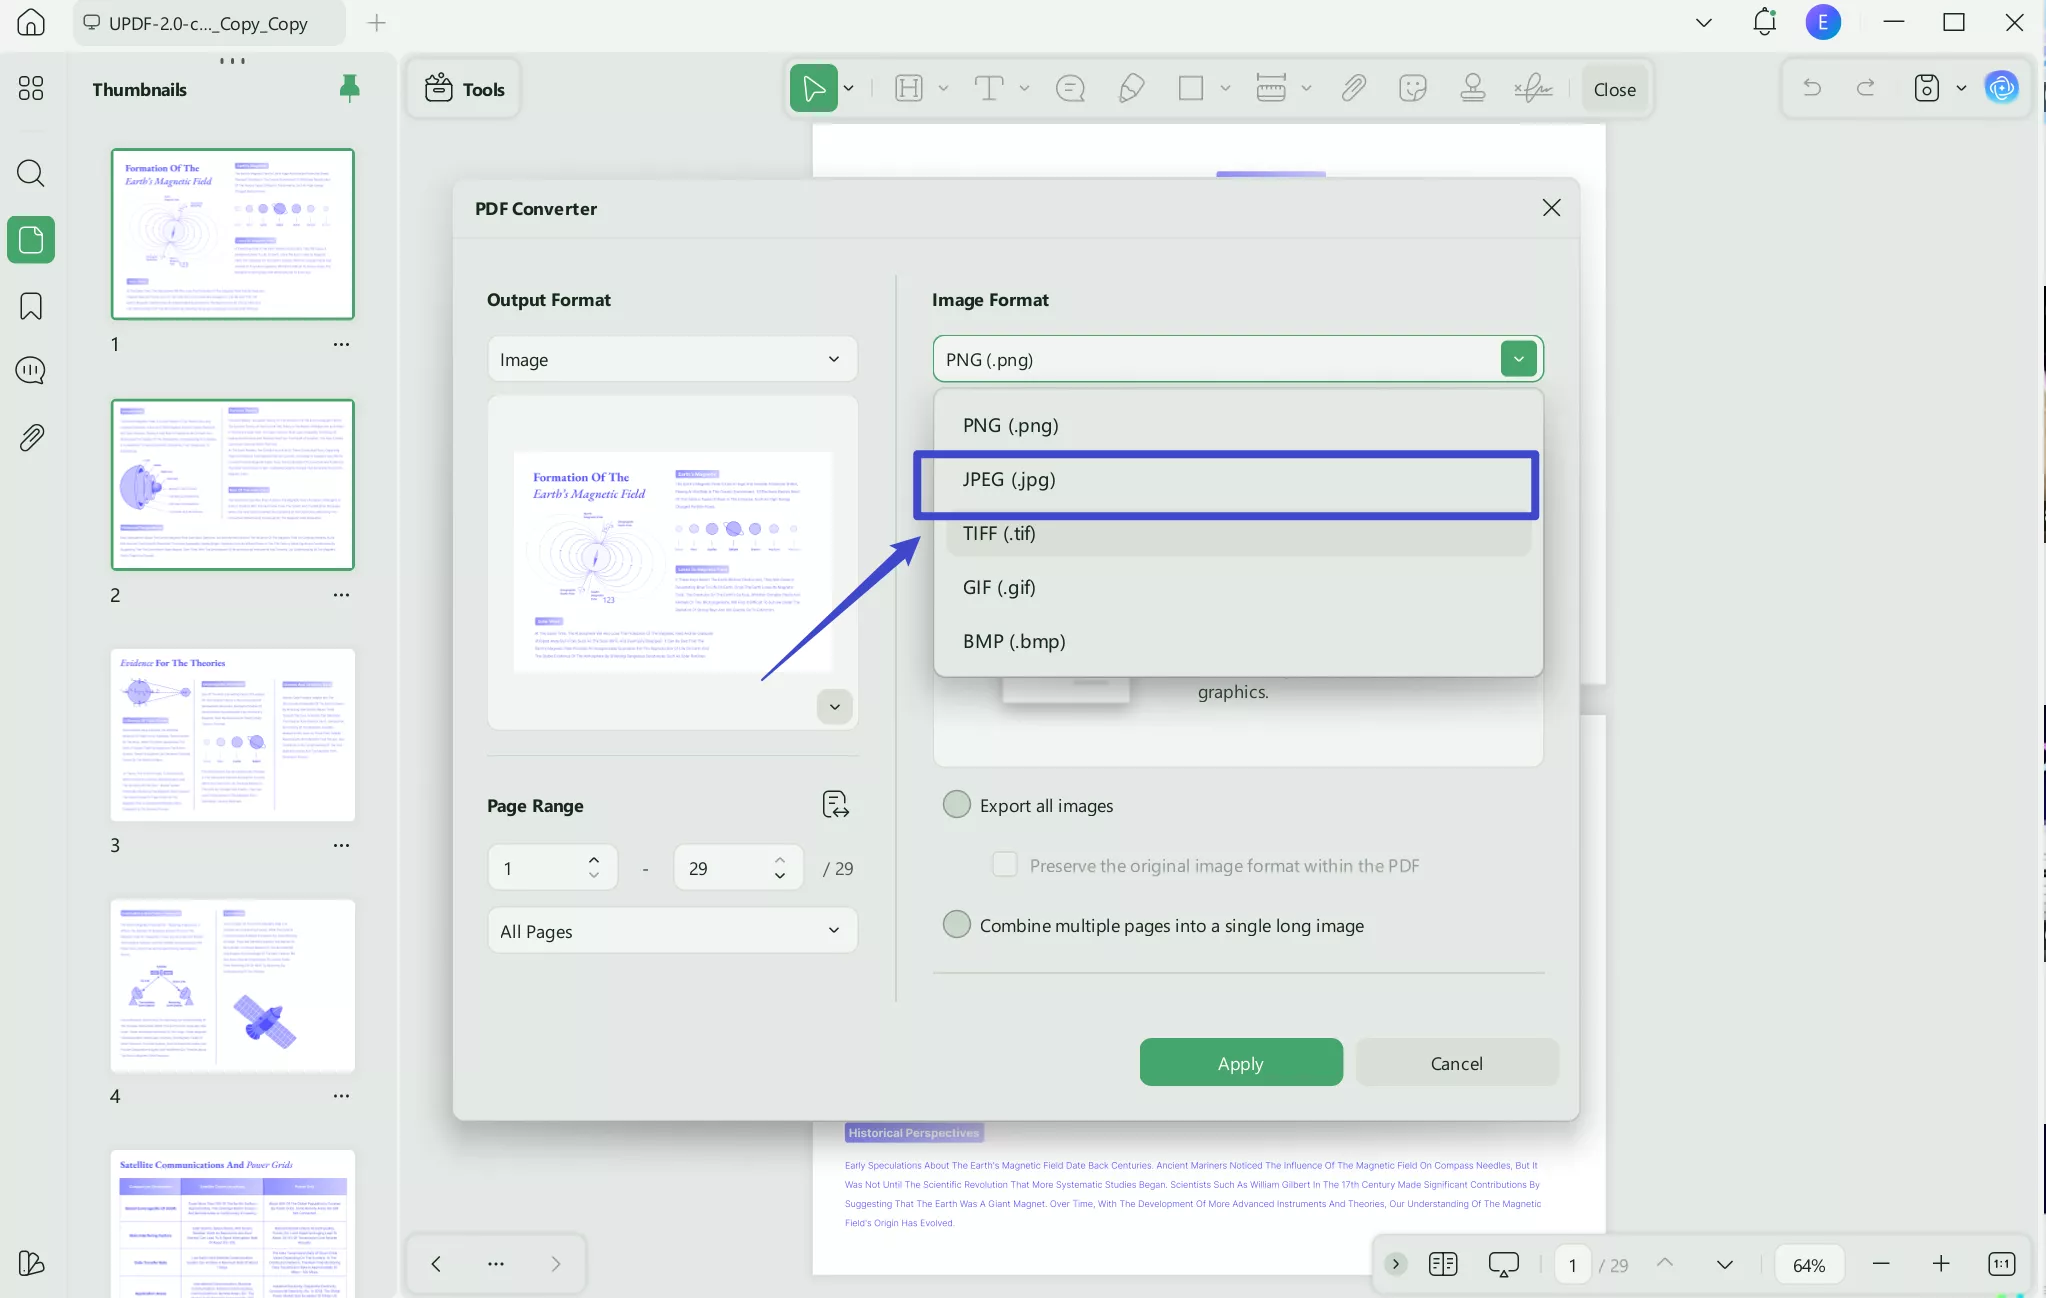
Task: Open the Attachments panel
Action: (x=30, y=437)
